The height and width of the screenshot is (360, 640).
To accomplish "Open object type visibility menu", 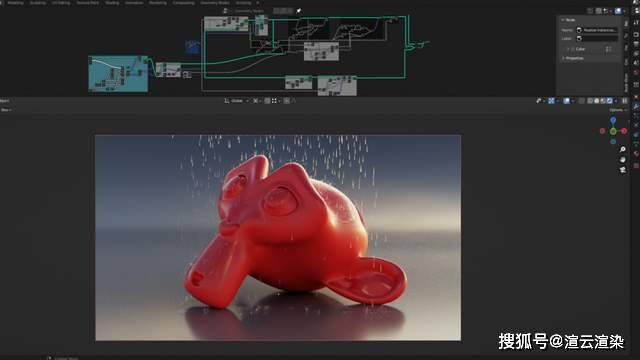I will [540, 101].
